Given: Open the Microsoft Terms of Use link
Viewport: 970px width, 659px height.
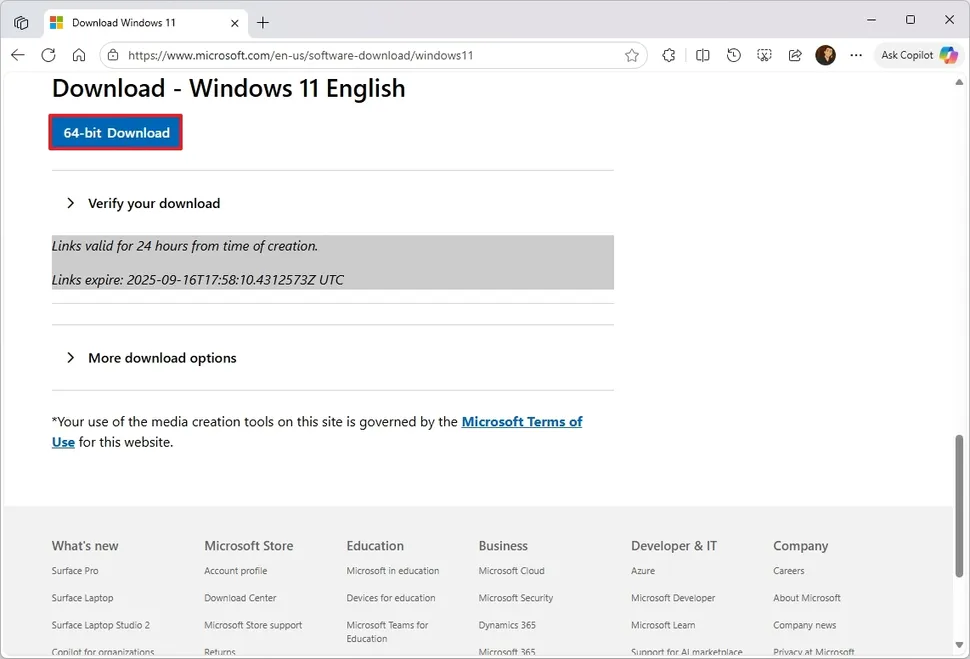Looking at the screenshot, I should (521, 422).
